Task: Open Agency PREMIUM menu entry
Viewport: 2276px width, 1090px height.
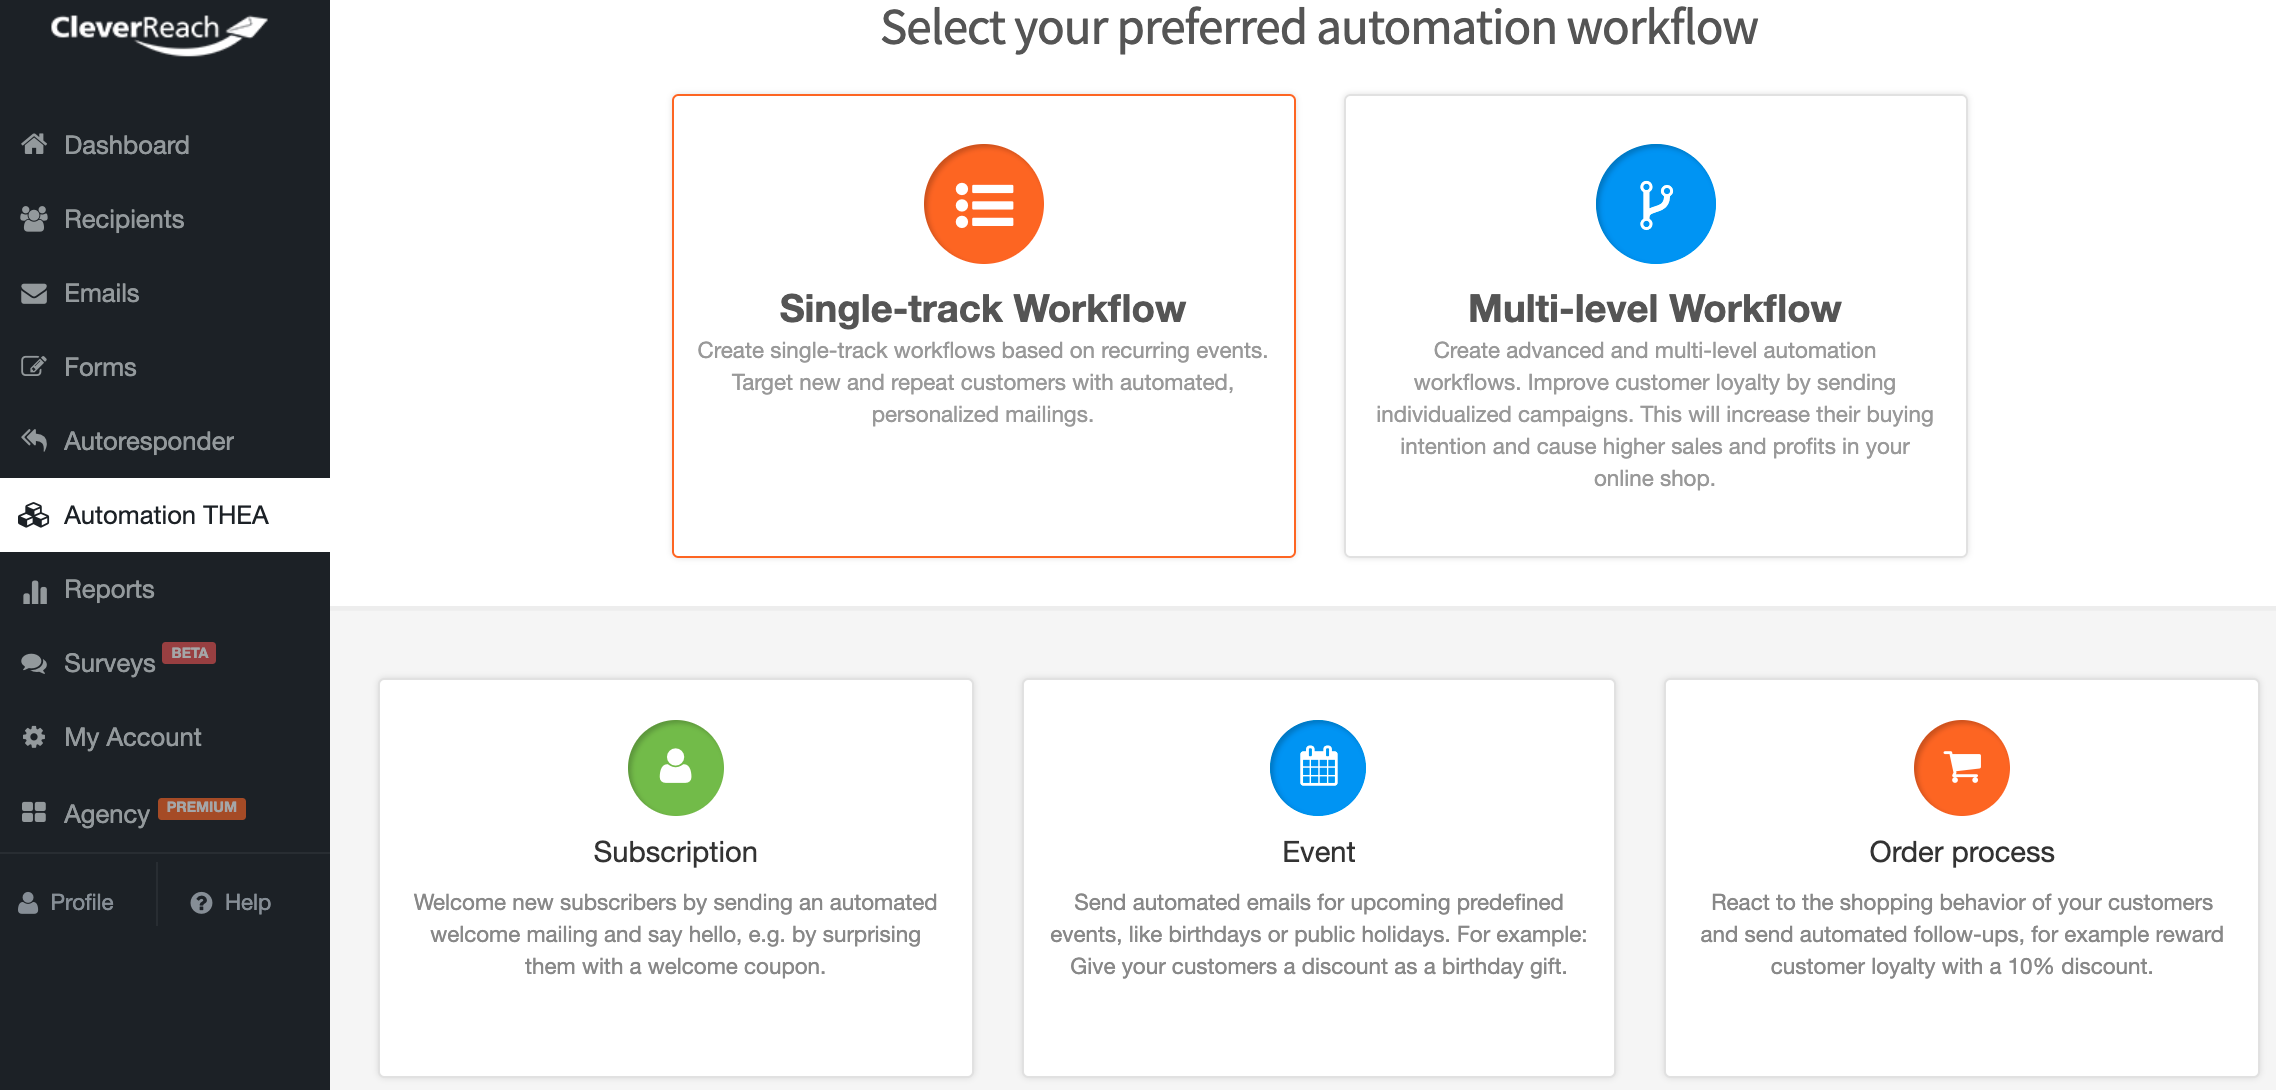Action: tap(165, 812)
